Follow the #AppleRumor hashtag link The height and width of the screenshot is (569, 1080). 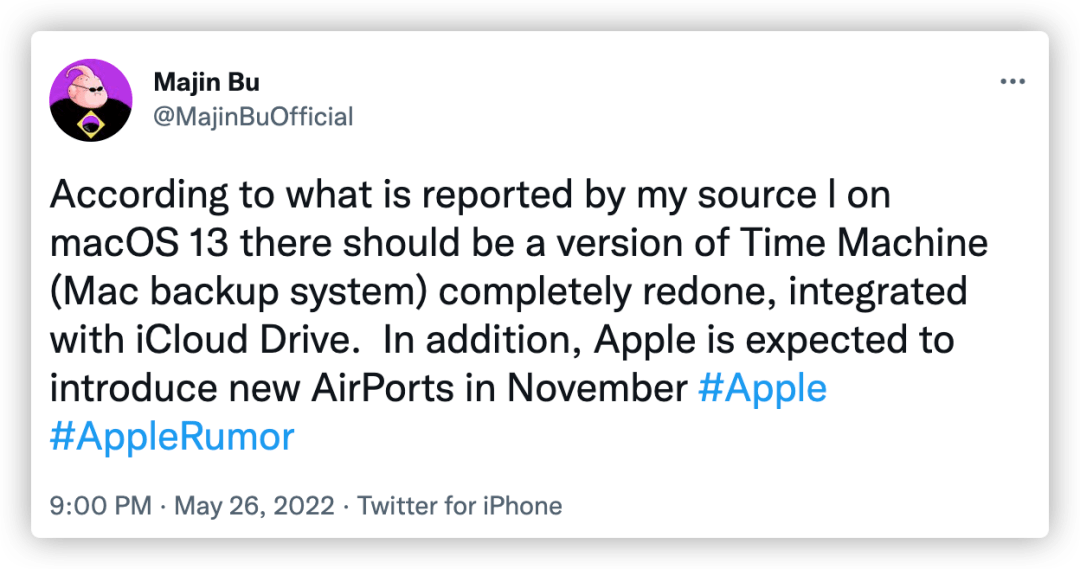(x=172, y=436)
